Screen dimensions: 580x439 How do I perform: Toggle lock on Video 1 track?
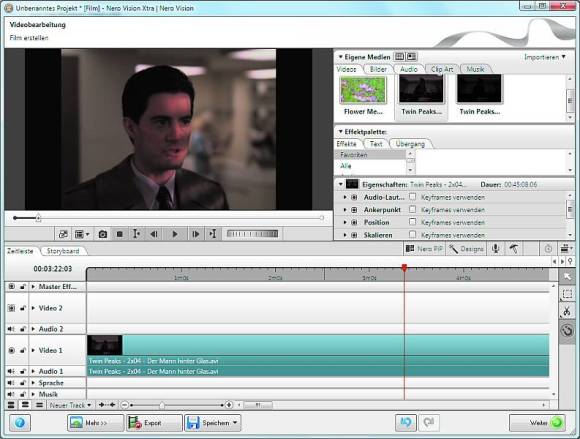pos(23,350)
